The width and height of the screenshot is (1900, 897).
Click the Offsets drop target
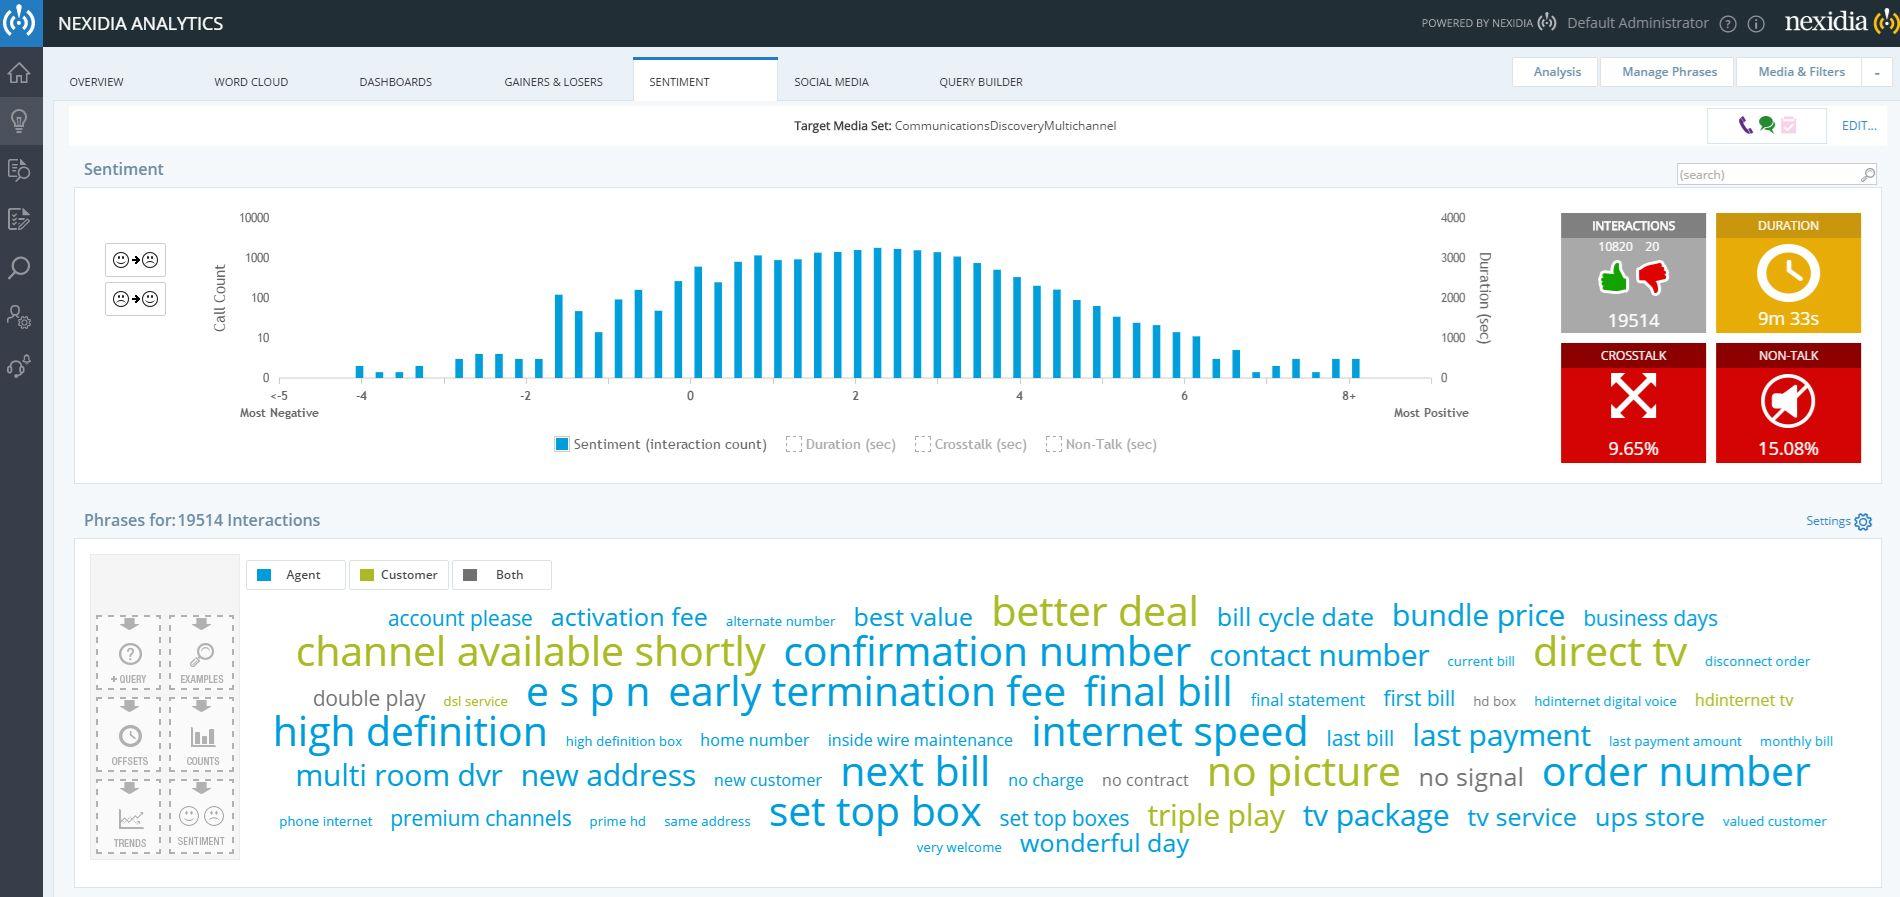pos(128,734)
